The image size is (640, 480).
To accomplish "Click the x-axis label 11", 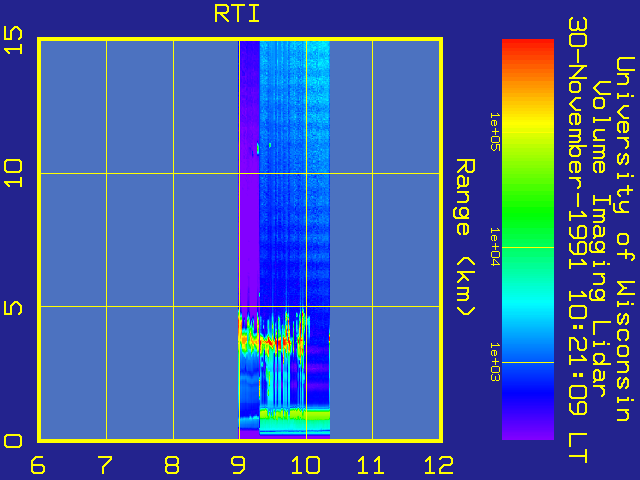I will [371, 465].
